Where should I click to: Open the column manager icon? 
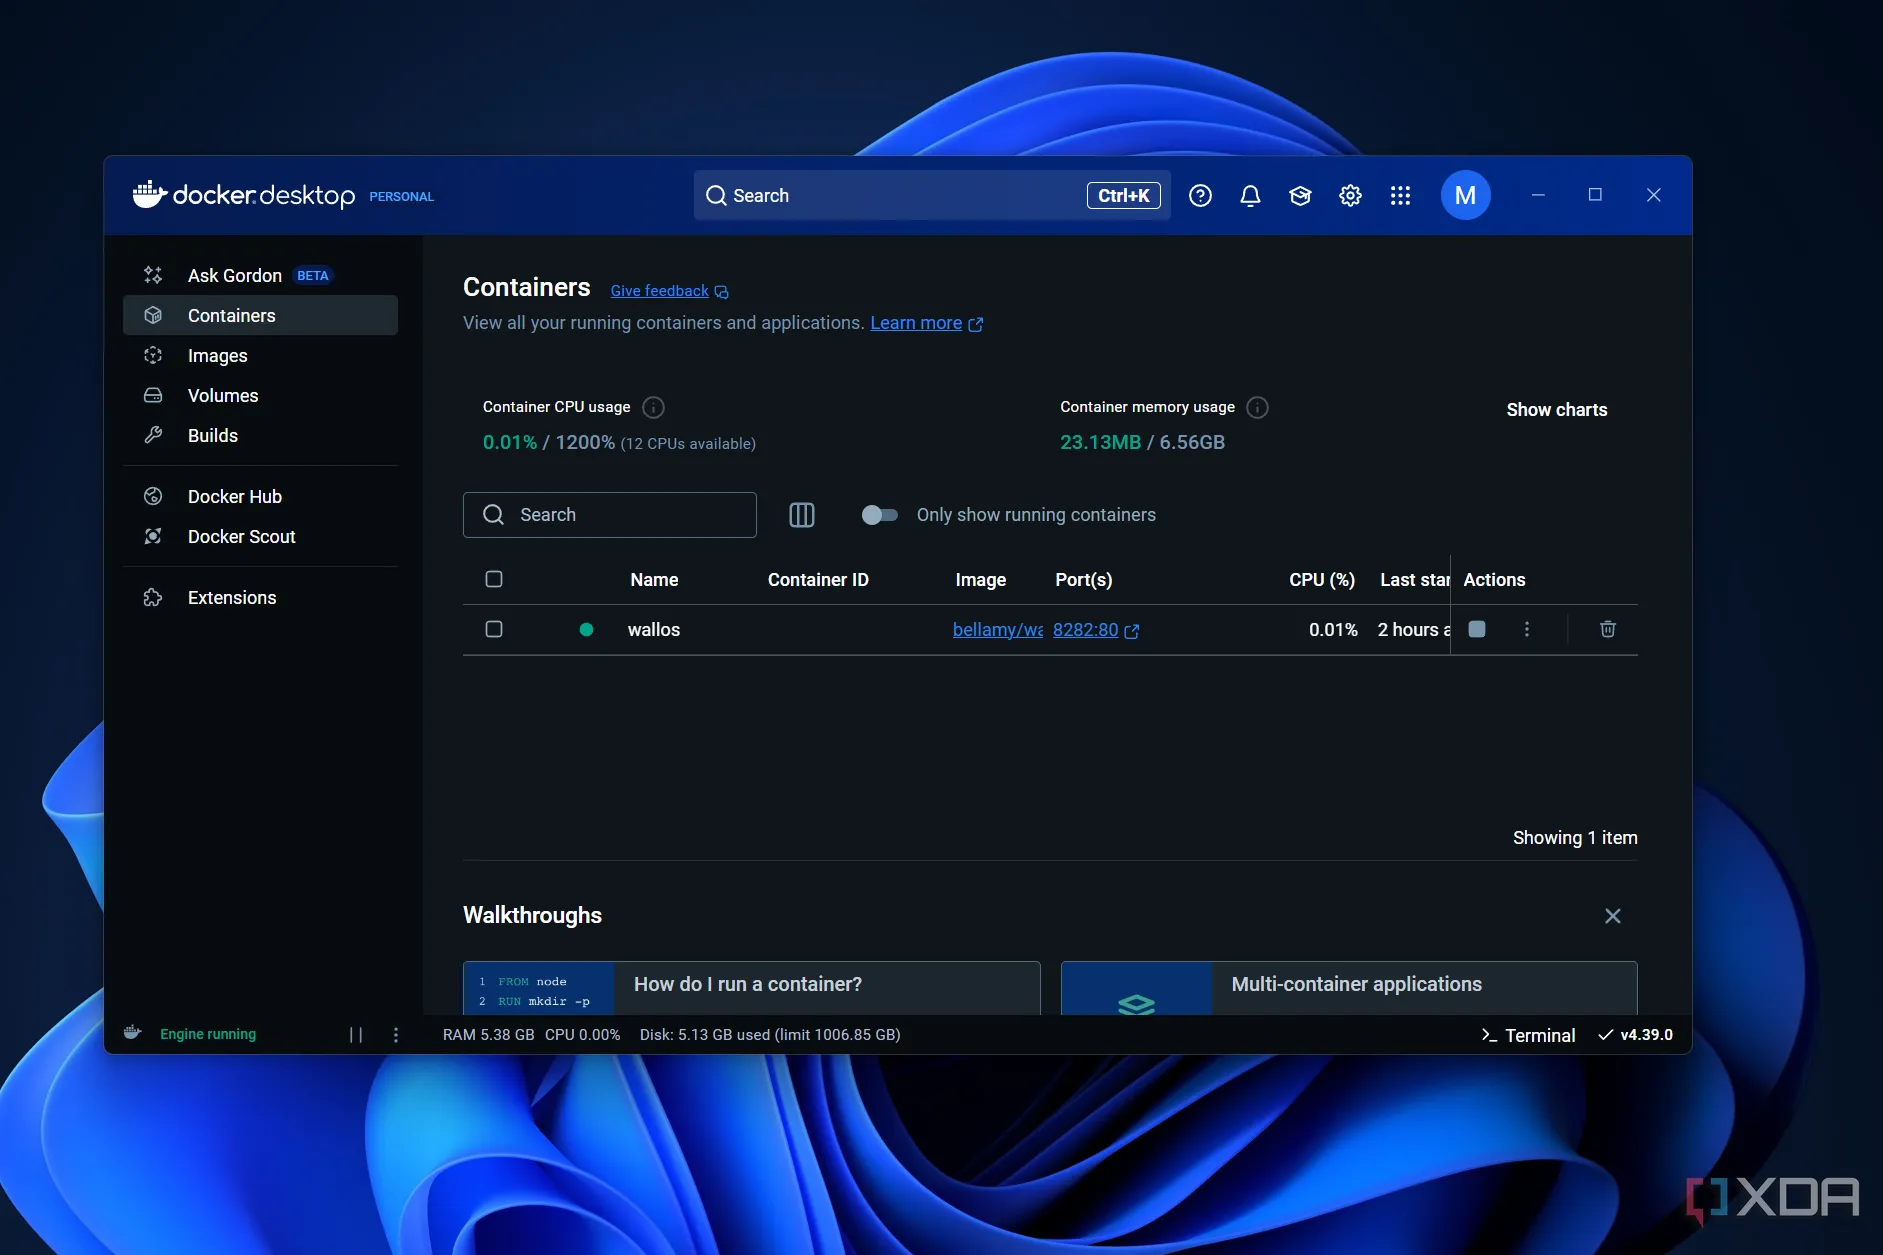pos(802,515)
